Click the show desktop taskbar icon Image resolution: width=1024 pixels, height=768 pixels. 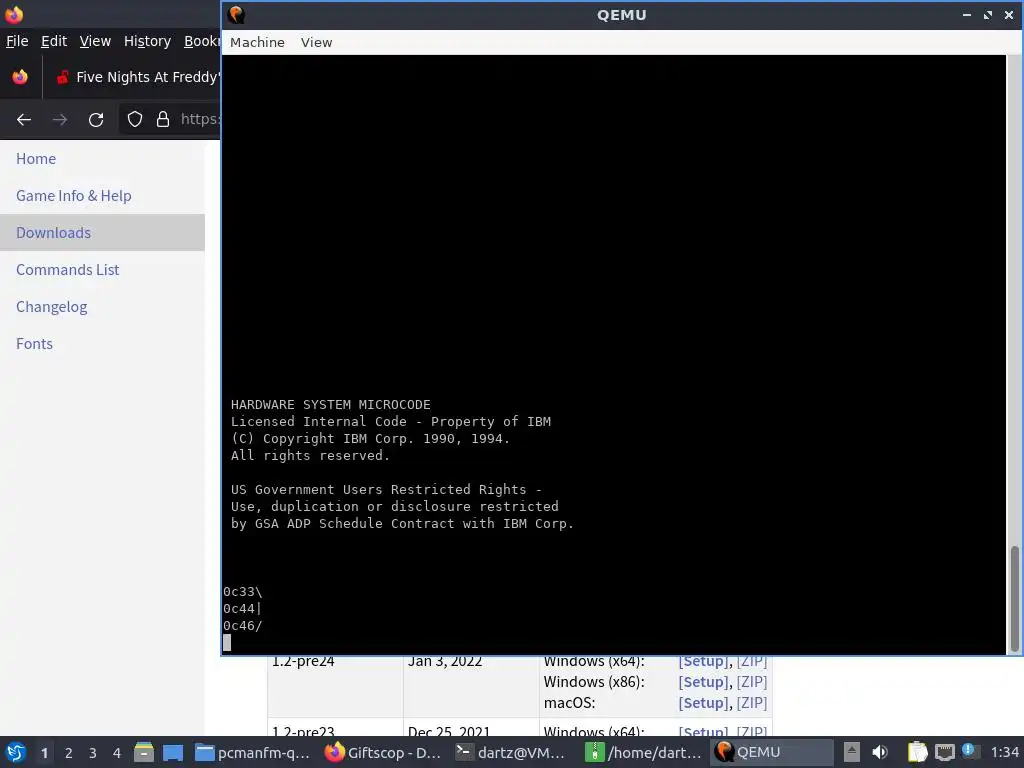[x=173, y=752]
